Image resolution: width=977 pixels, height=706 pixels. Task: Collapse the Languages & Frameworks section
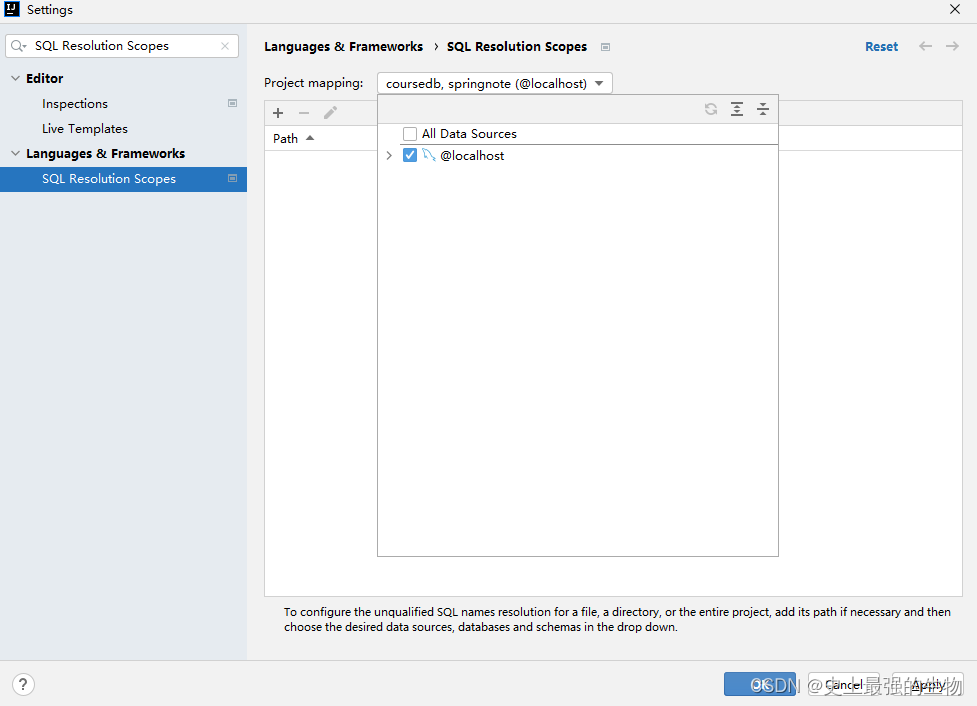point(15,153)
